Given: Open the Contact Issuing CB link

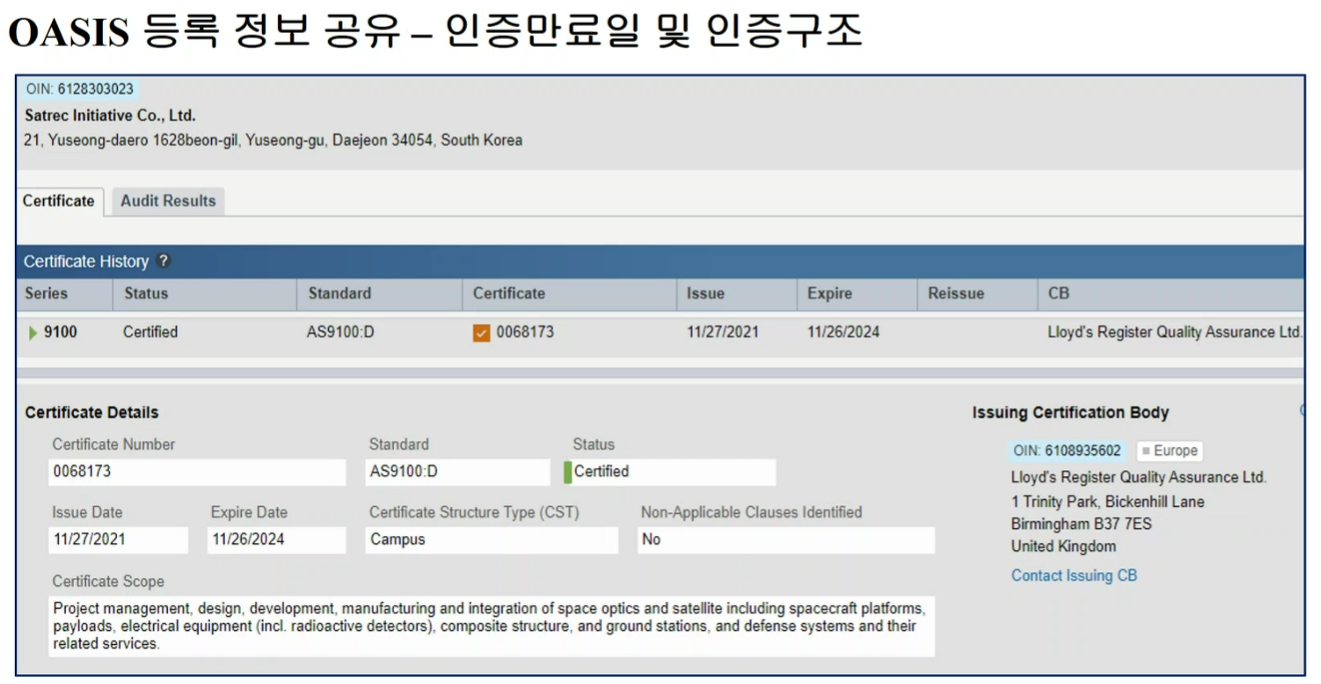Looking at the screenshot, I should pos(1073,575).
